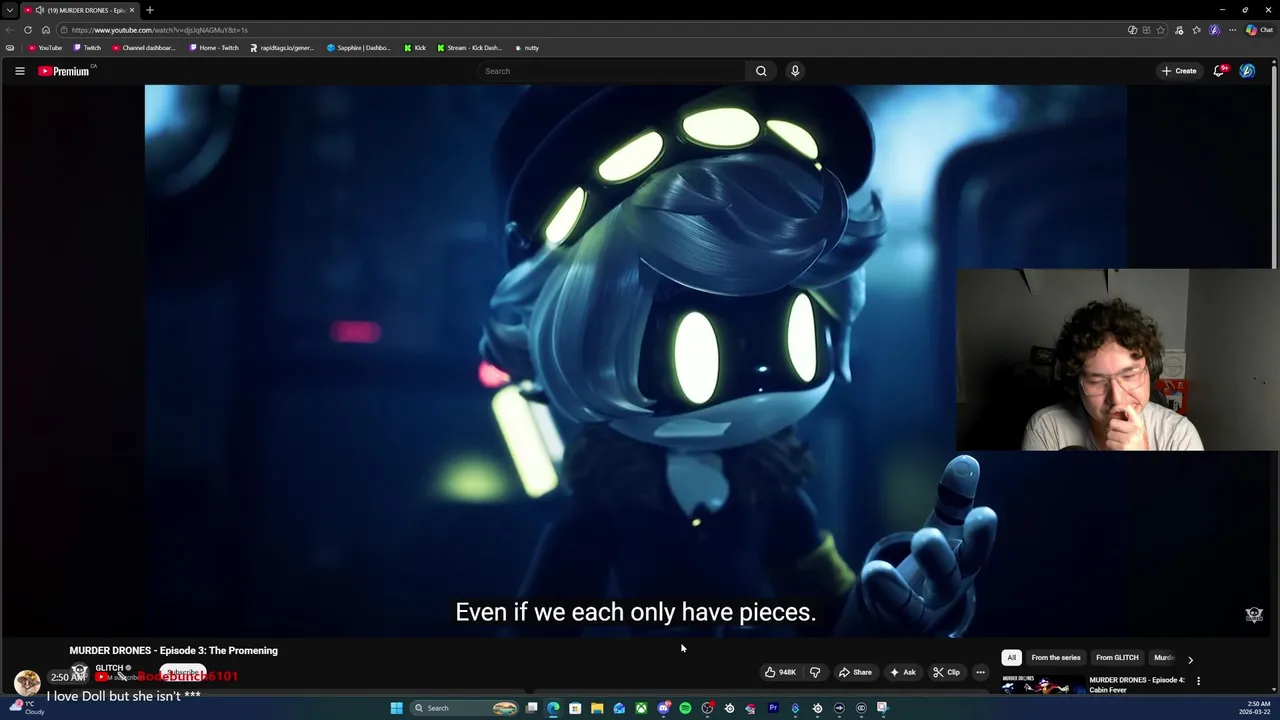1280x720 pixels.
Task: Open Xbox app from taskbar
Action: click(641, 708)
